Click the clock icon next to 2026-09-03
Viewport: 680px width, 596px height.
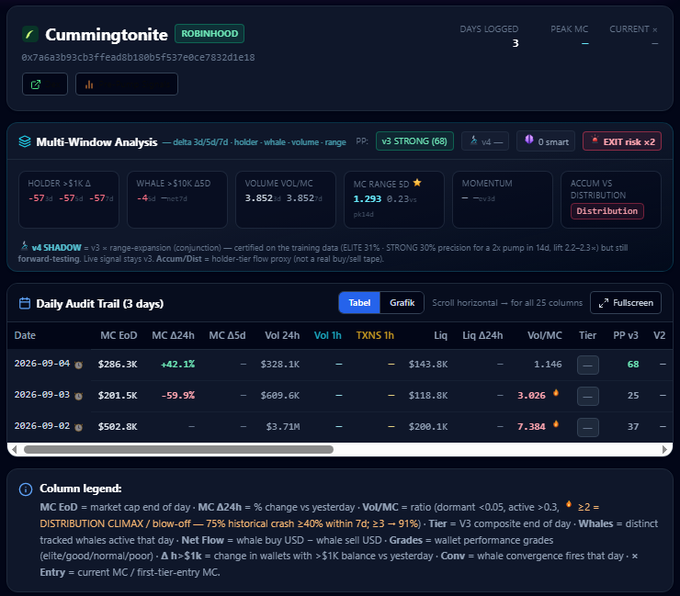[x=78, y=396]
